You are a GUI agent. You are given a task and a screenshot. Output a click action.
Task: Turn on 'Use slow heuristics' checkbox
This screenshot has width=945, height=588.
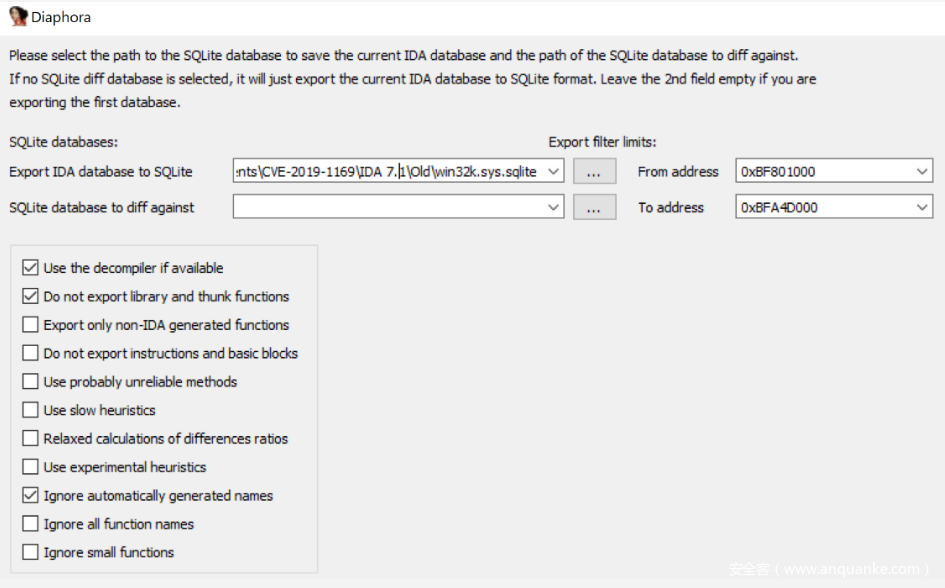pos(31,410)
